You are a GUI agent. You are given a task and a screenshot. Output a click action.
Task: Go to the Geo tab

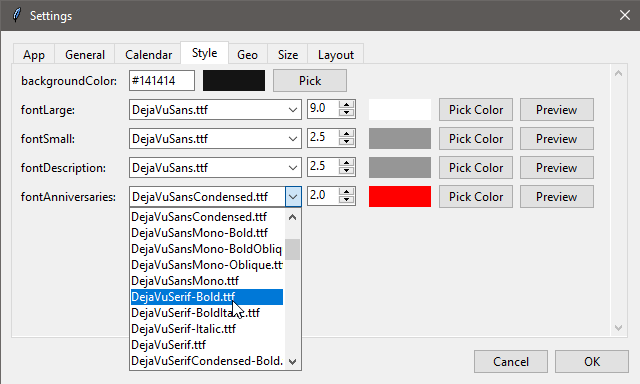tap(247, 54)
